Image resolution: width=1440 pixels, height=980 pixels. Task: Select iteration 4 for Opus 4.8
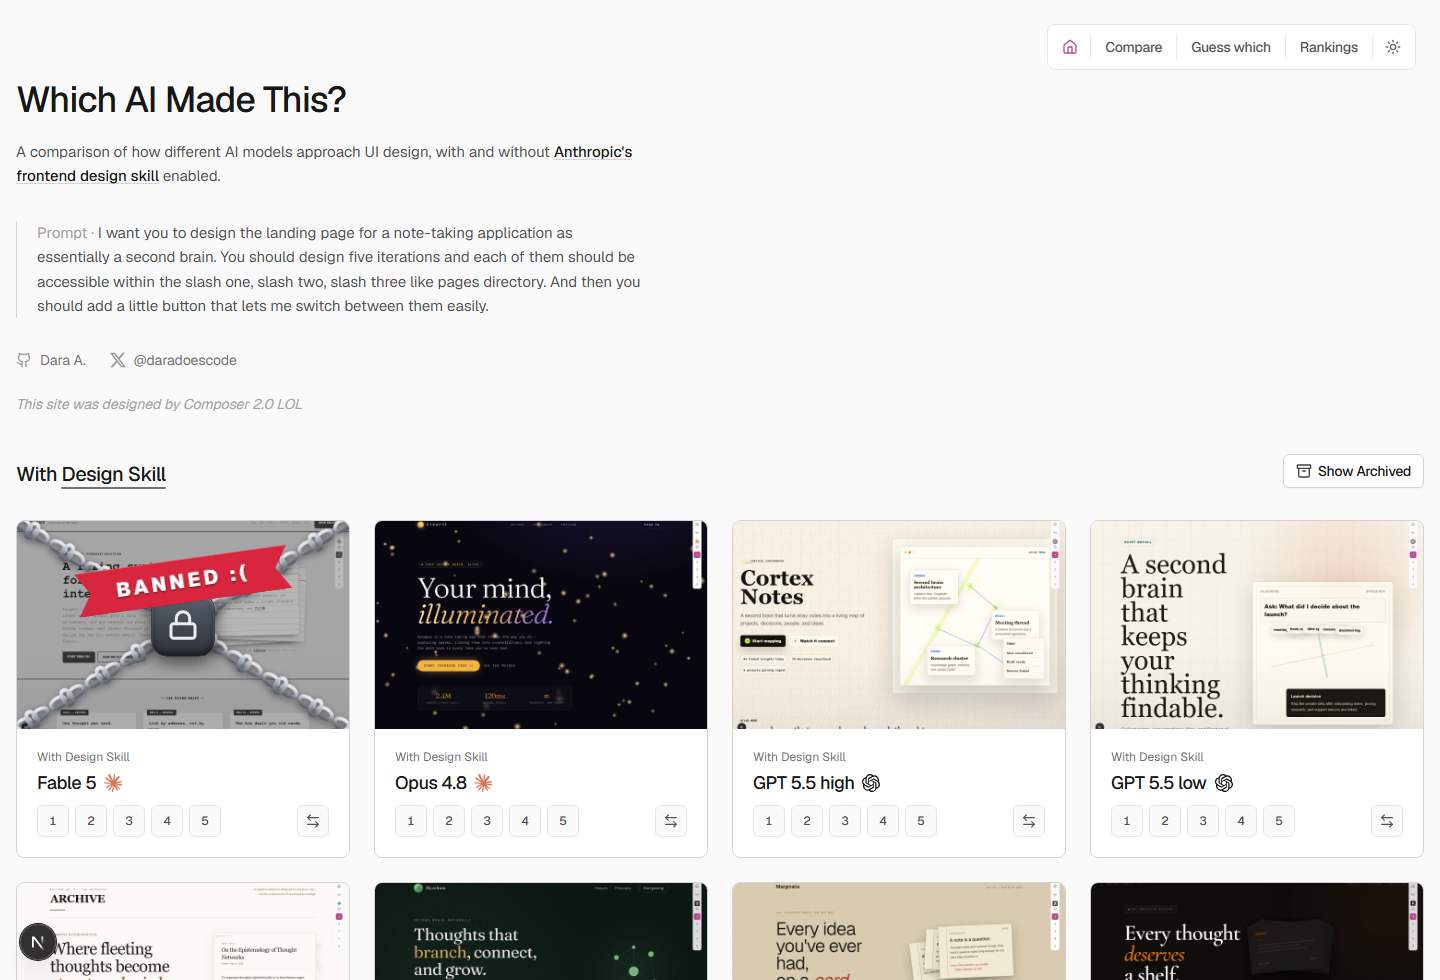(525, 821)
